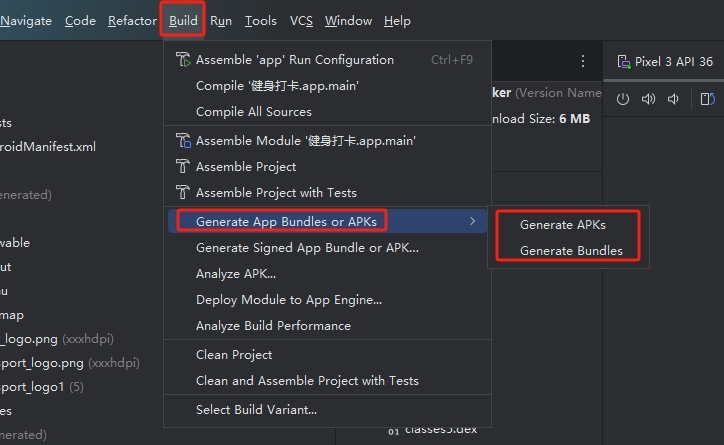The width and height of the screenshot is (724, 445).
Task: Click the emulator volume down icon
Action: tap(673, 99)
